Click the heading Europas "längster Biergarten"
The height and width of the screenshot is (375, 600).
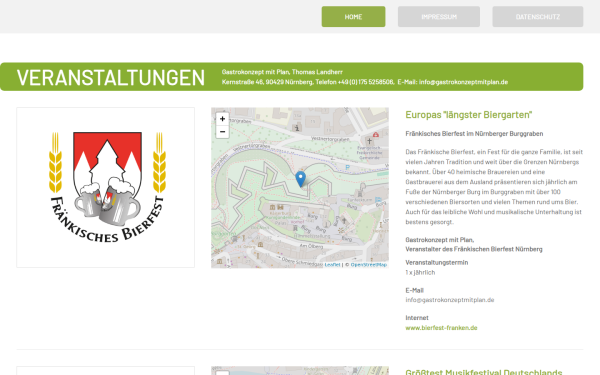(469, 115)
